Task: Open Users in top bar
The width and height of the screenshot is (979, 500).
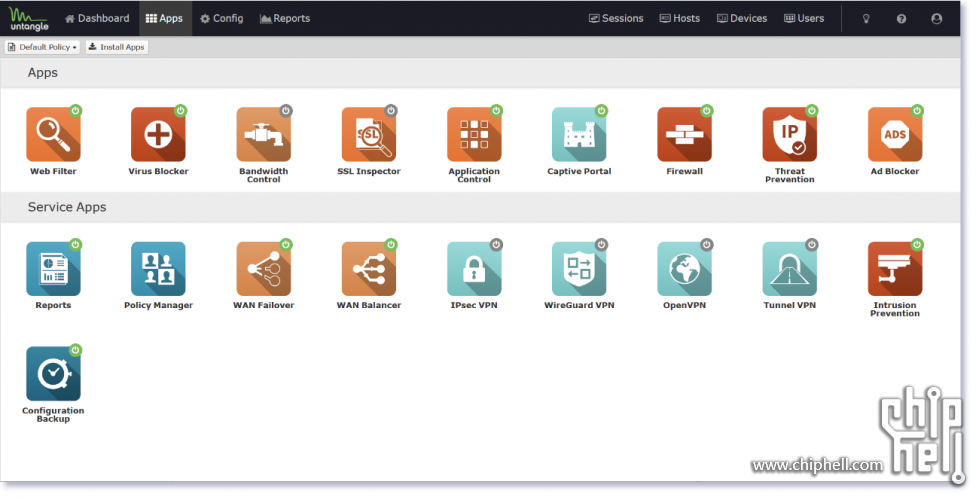Action: pos(804,19)
